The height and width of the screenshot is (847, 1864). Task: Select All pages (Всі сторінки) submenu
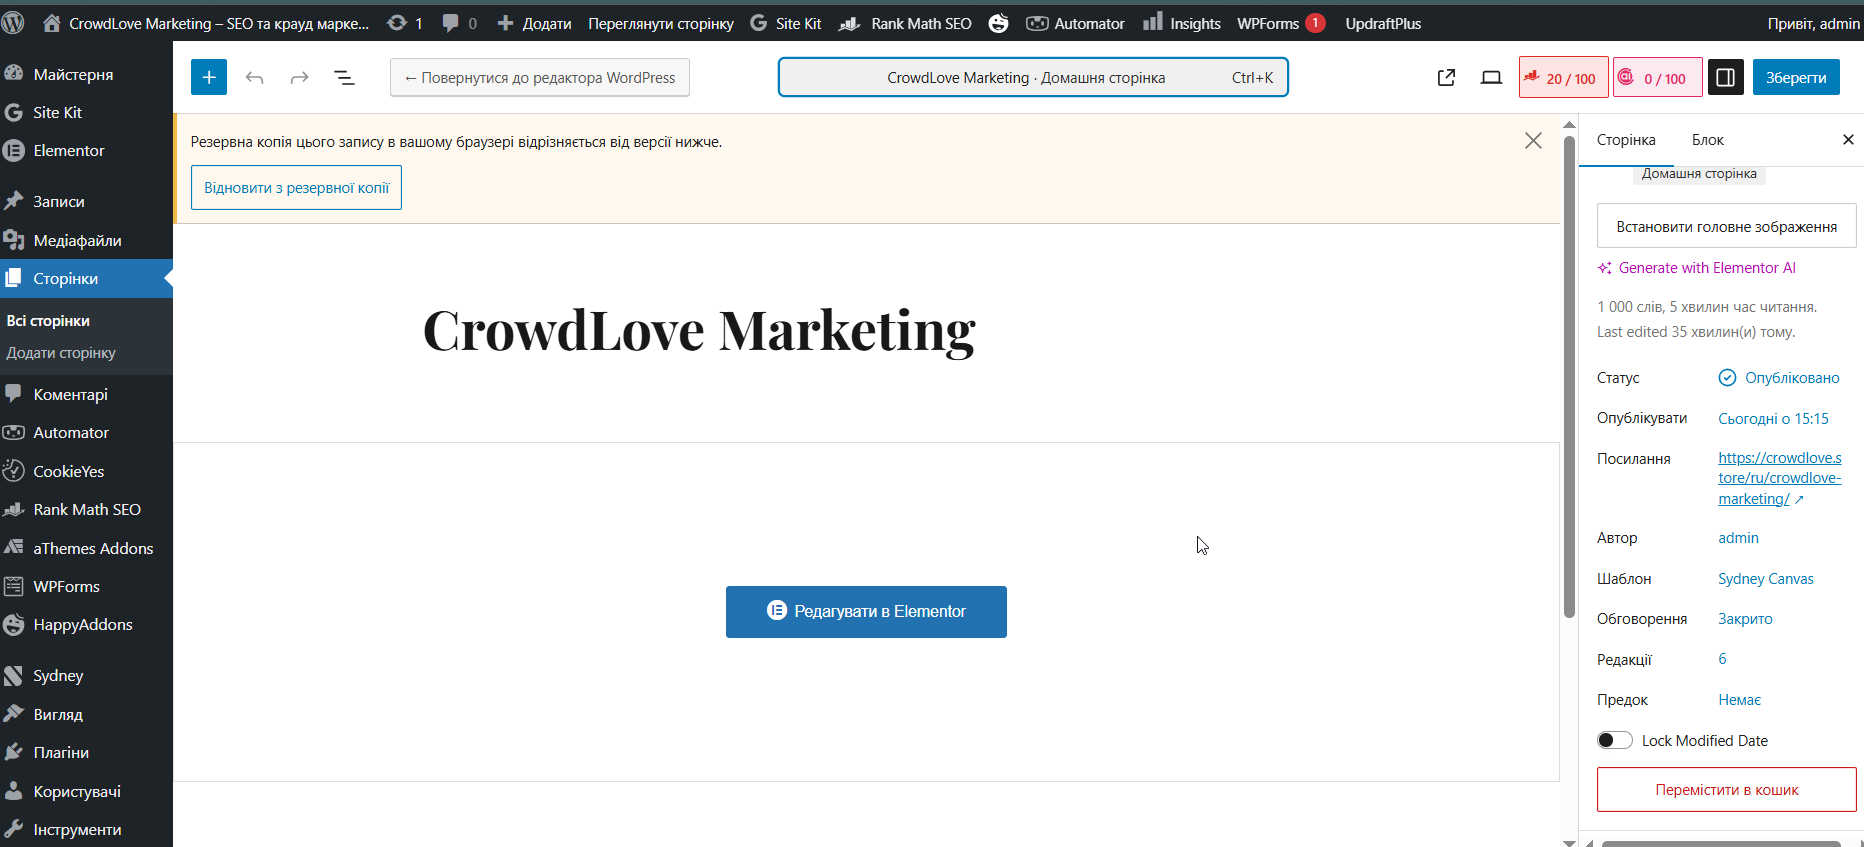[48, 321]
